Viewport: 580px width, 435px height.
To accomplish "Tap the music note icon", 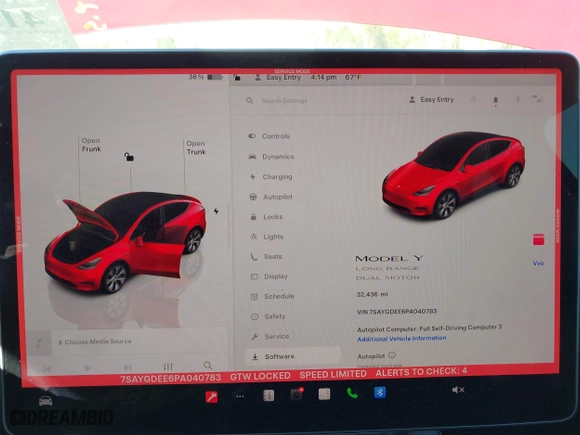I will [39, 343].
